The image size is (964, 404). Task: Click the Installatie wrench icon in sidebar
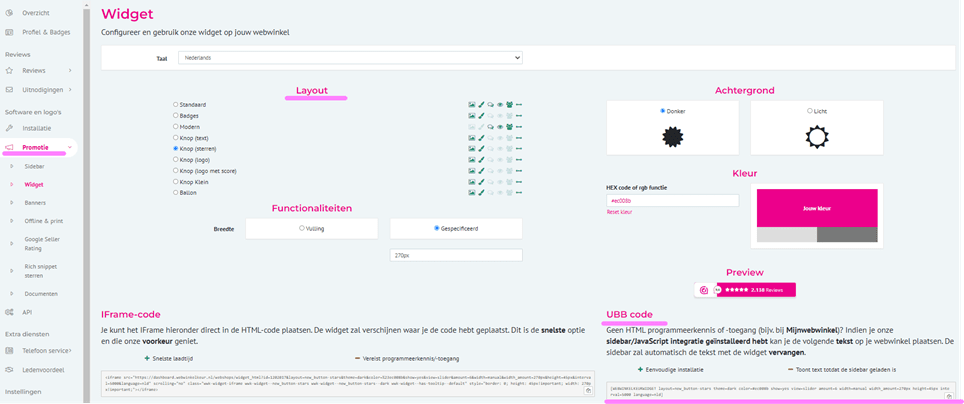tap(9, 128)
